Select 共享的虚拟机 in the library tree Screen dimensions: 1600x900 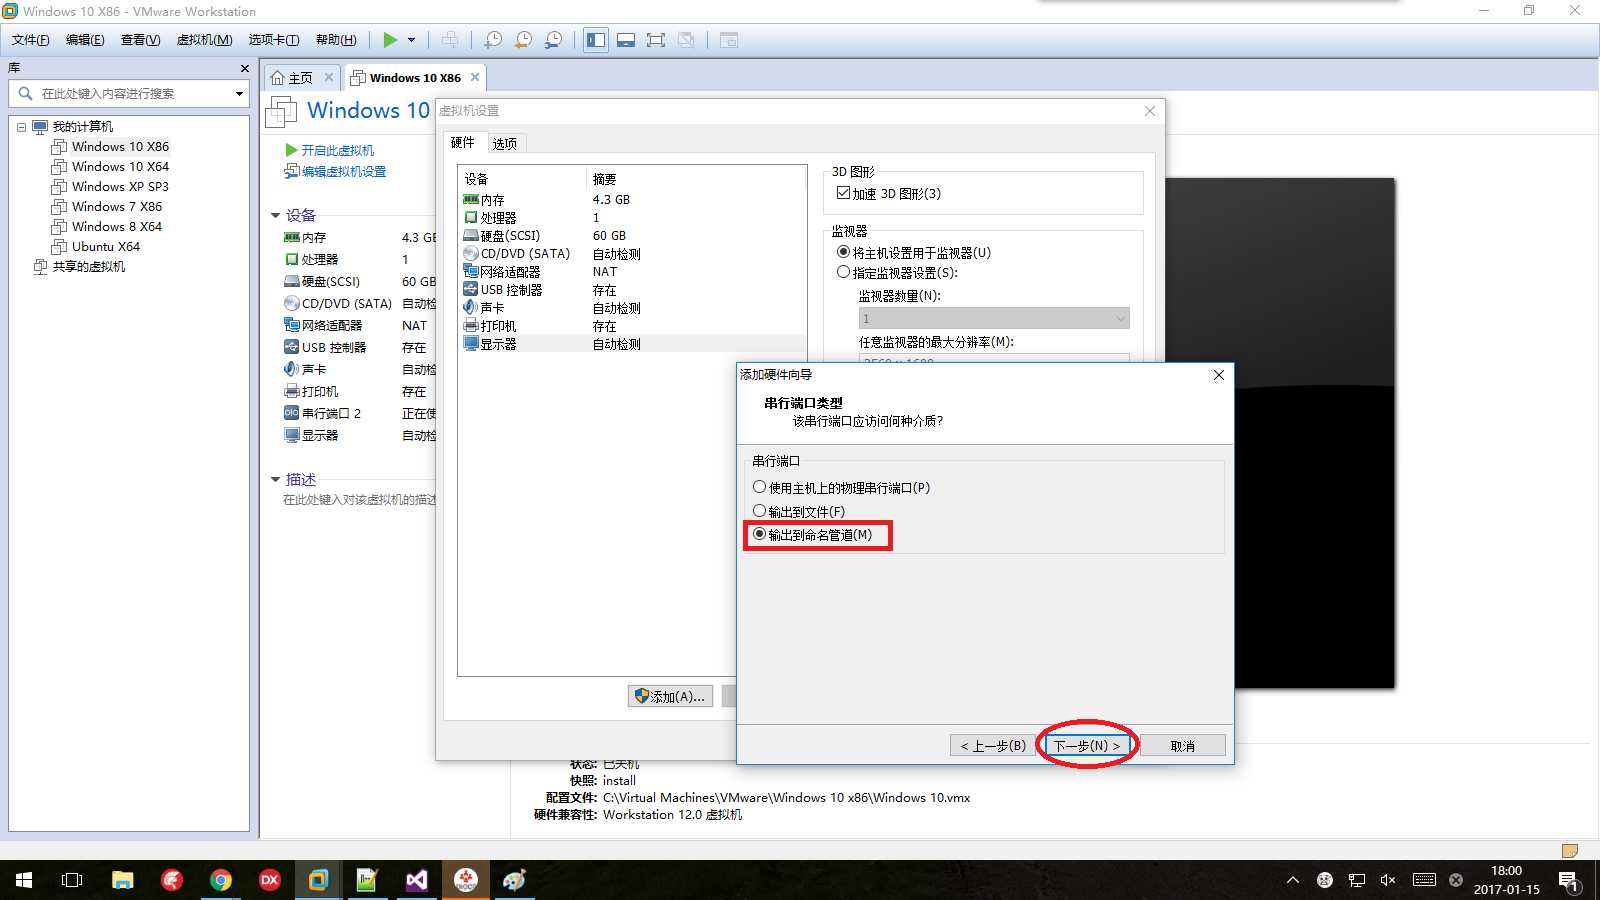point(89,267)
